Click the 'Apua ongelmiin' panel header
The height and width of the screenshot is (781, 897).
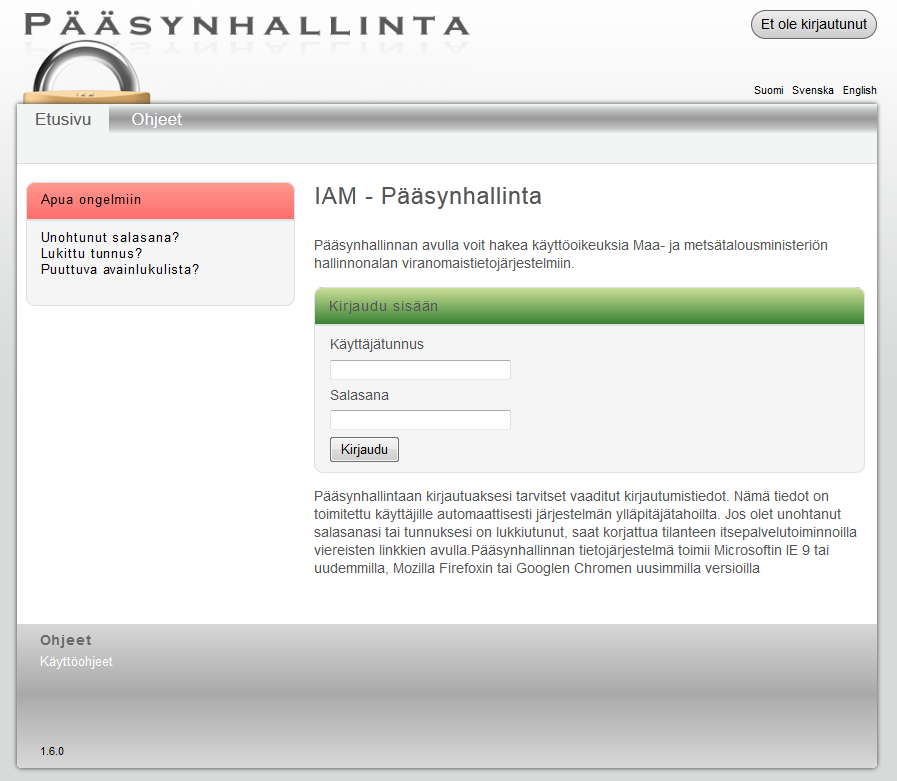point(160,201)
